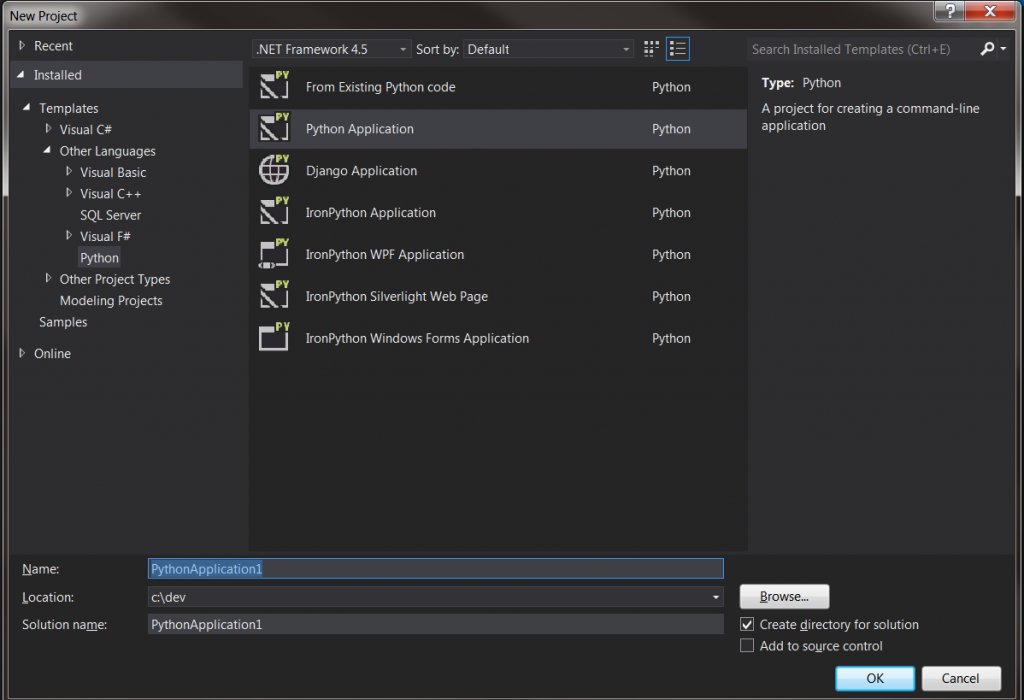Expand the Visual C# node arrow

coord(48,129)
